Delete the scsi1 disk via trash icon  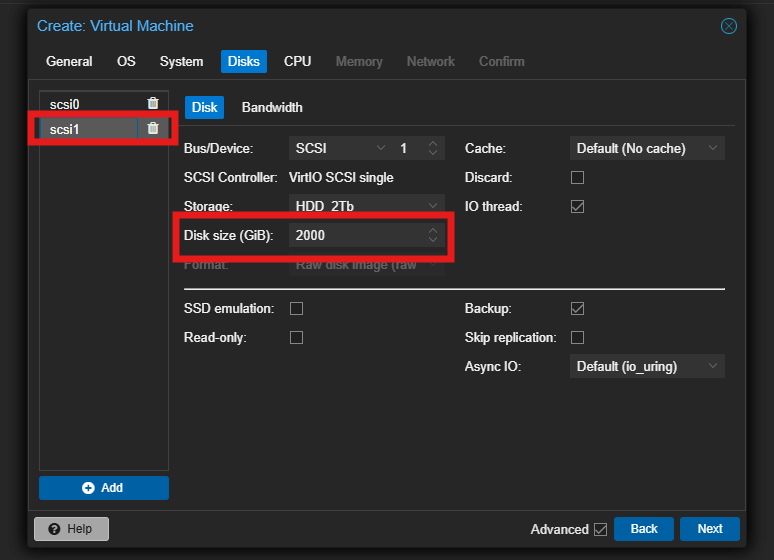click(153, 128)
